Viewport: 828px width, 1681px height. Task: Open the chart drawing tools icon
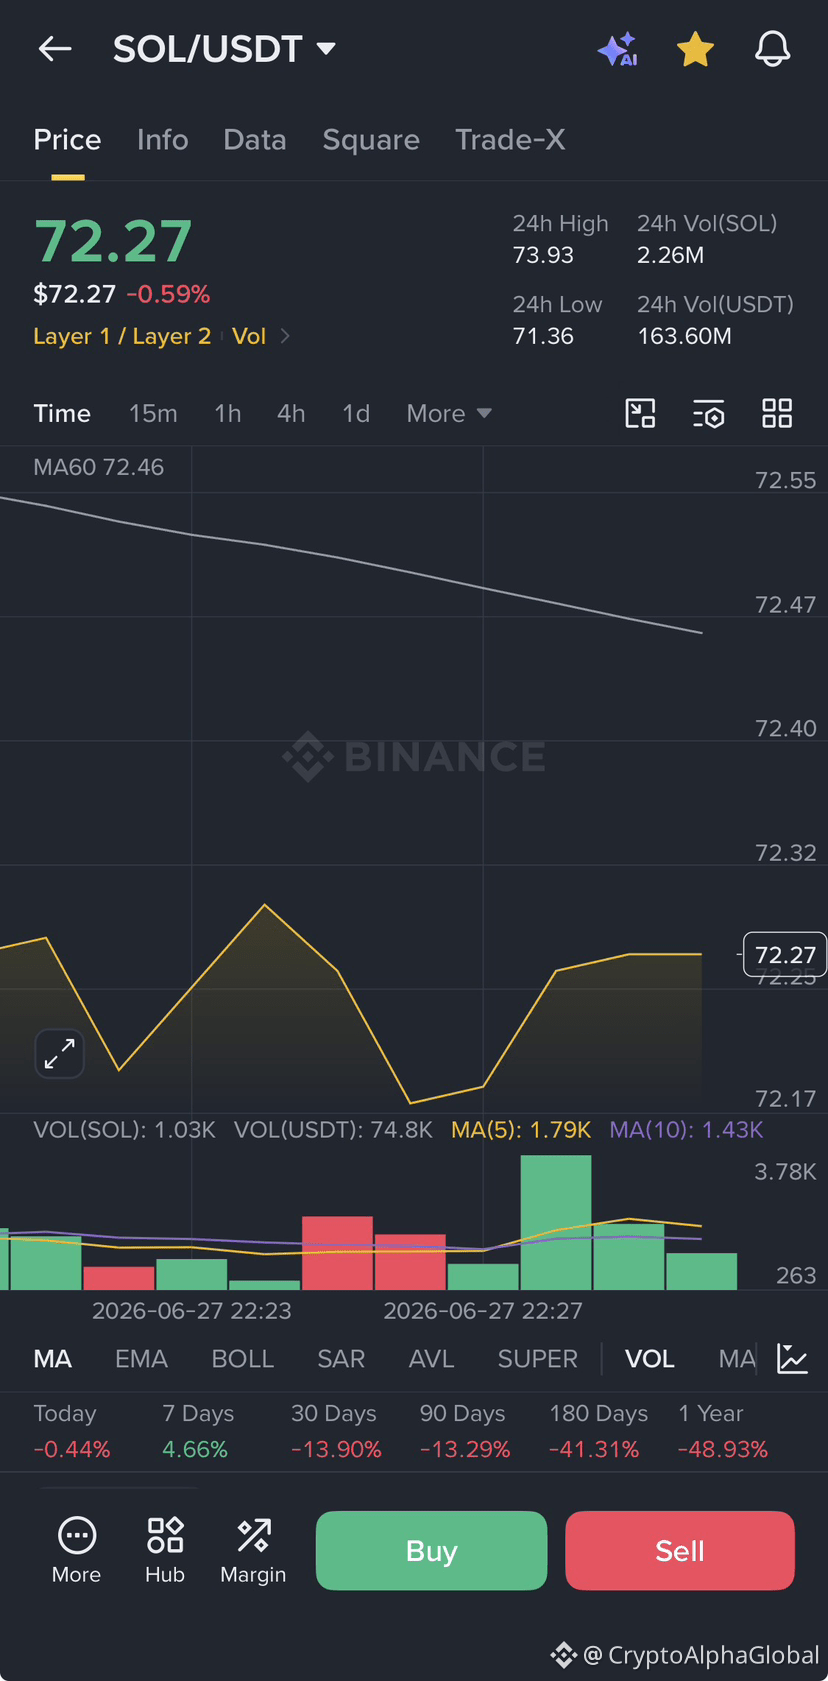coord(640,413)
